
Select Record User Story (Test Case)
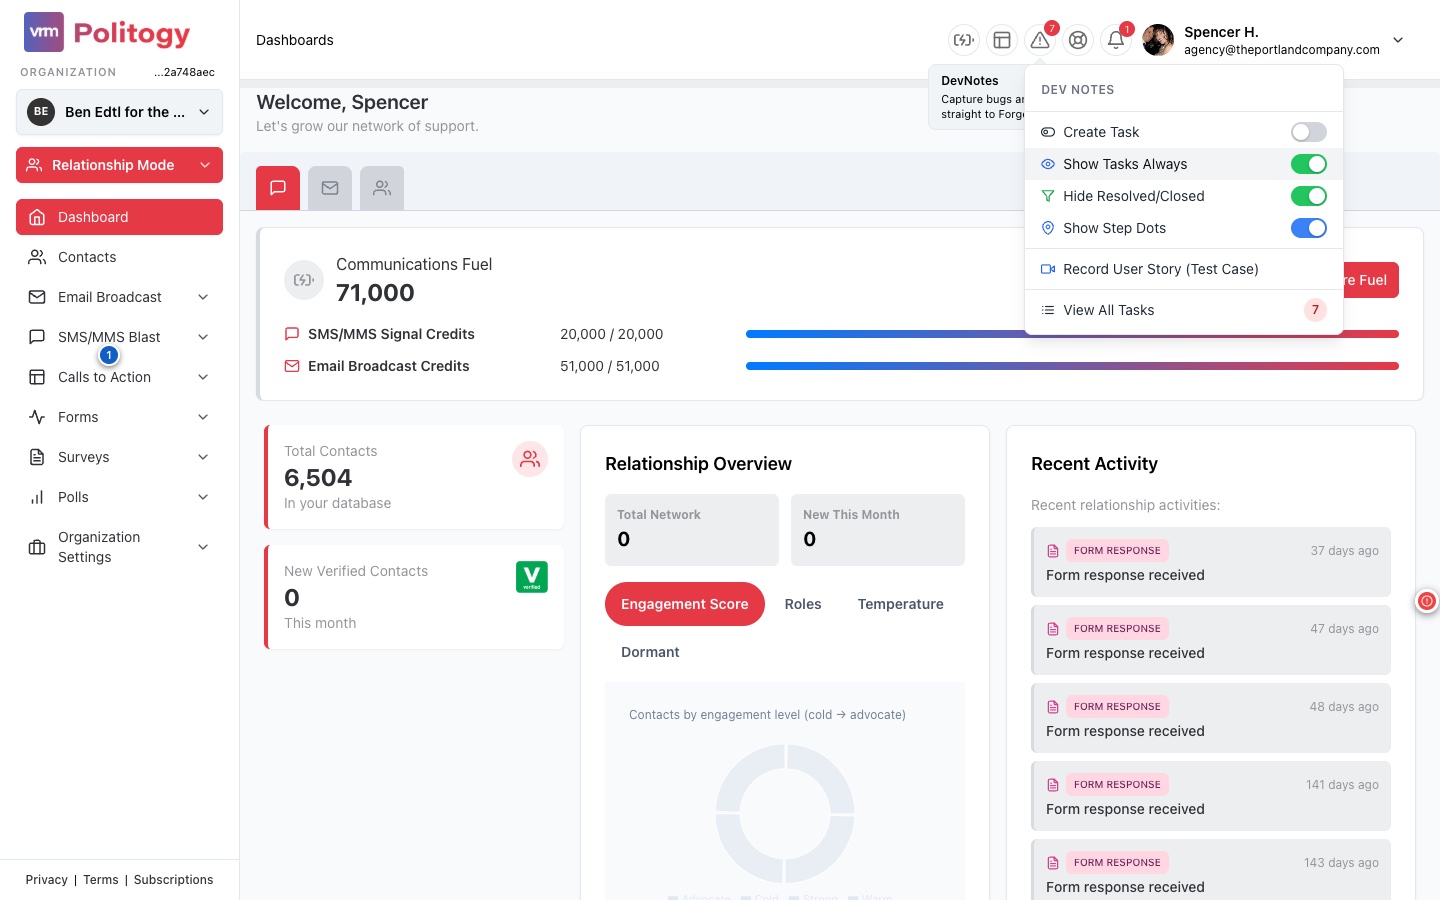(1184, 269)
